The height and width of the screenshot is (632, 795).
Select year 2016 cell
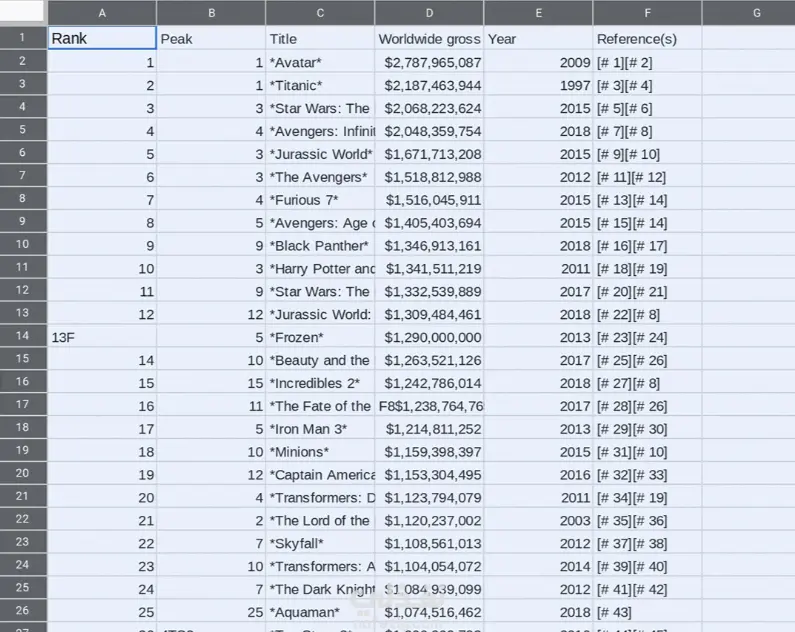coord(538,474)
